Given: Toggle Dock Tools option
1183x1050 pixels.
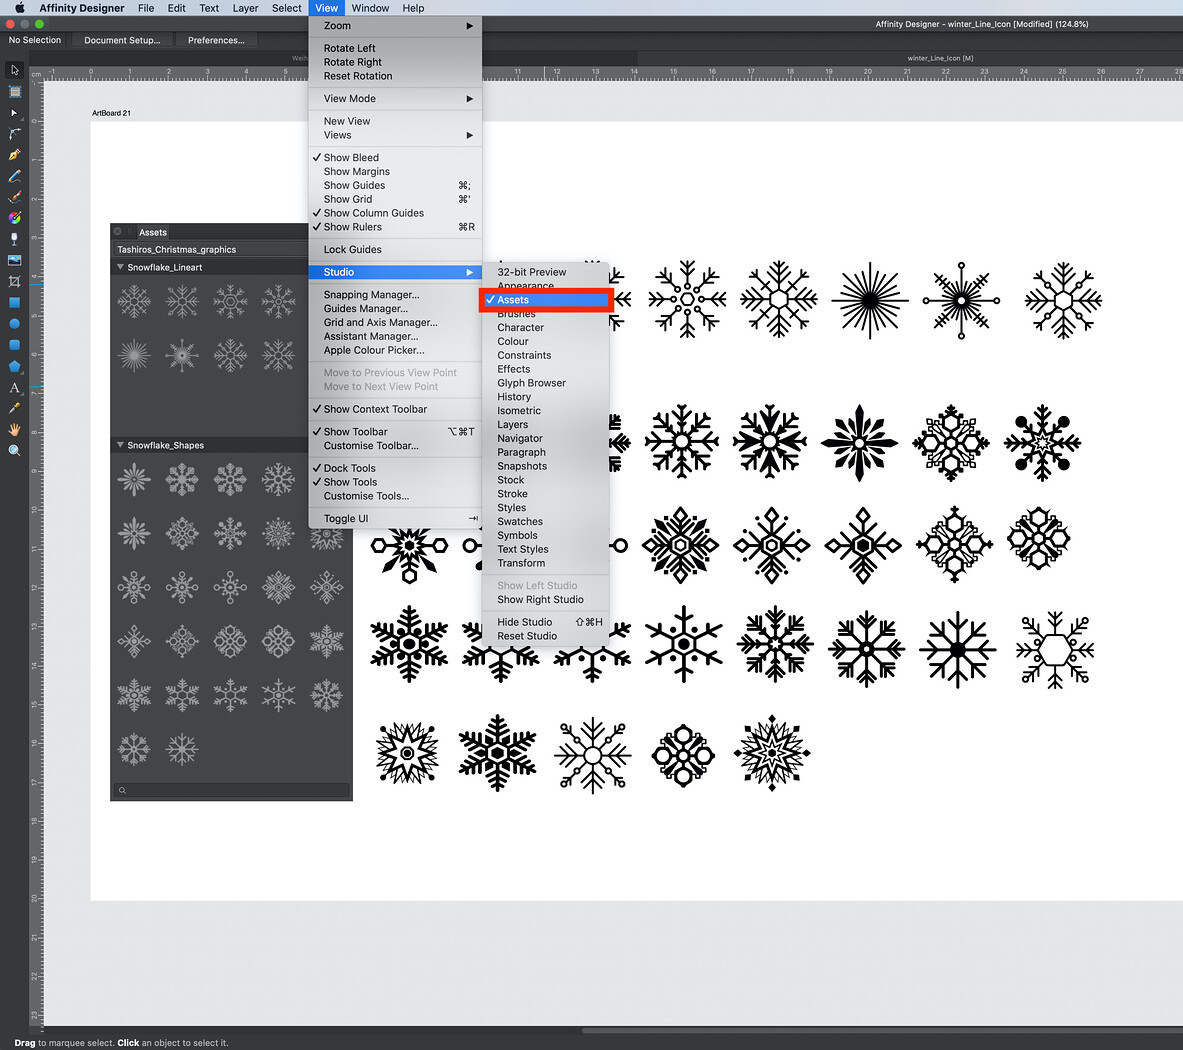Looking at the screenshot, I should 395,468.
